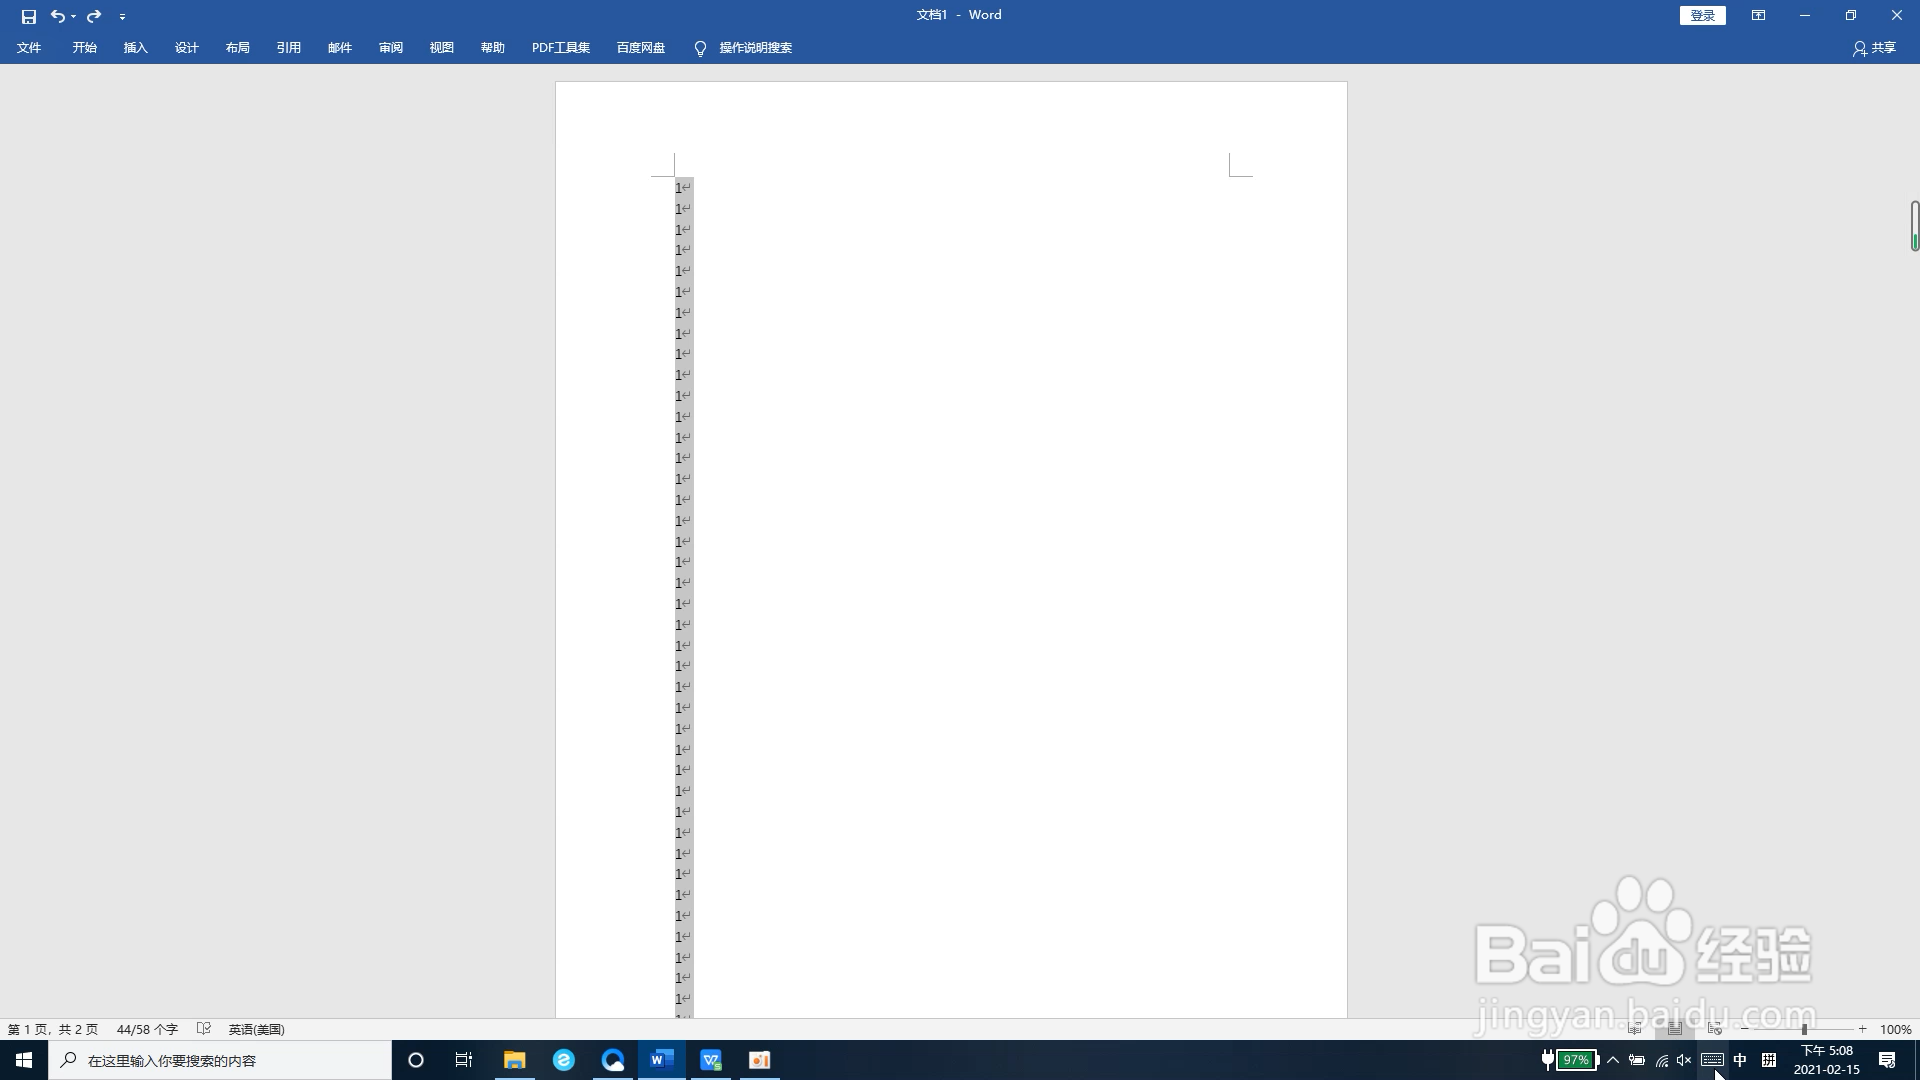The height and width of the screenshot is (1080, 1920).
Task: Click the zoom in plus icon
Action: 1862,1029
